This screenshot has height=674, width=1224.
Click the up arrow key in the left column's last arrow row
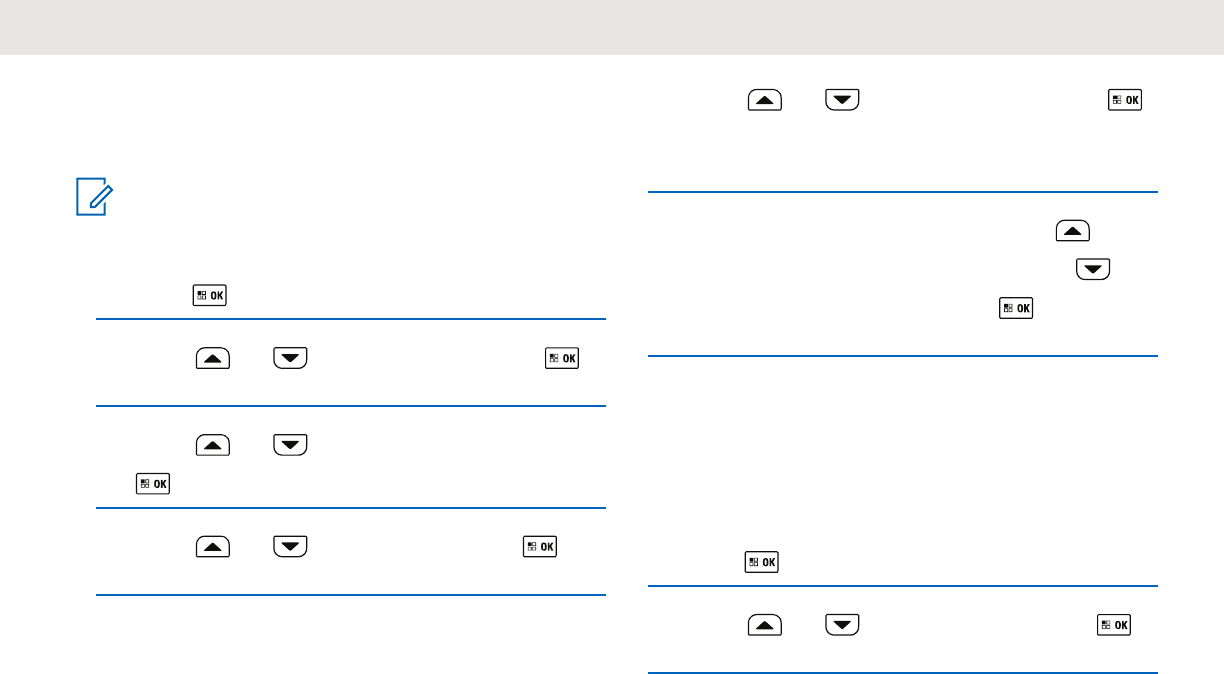213,547
